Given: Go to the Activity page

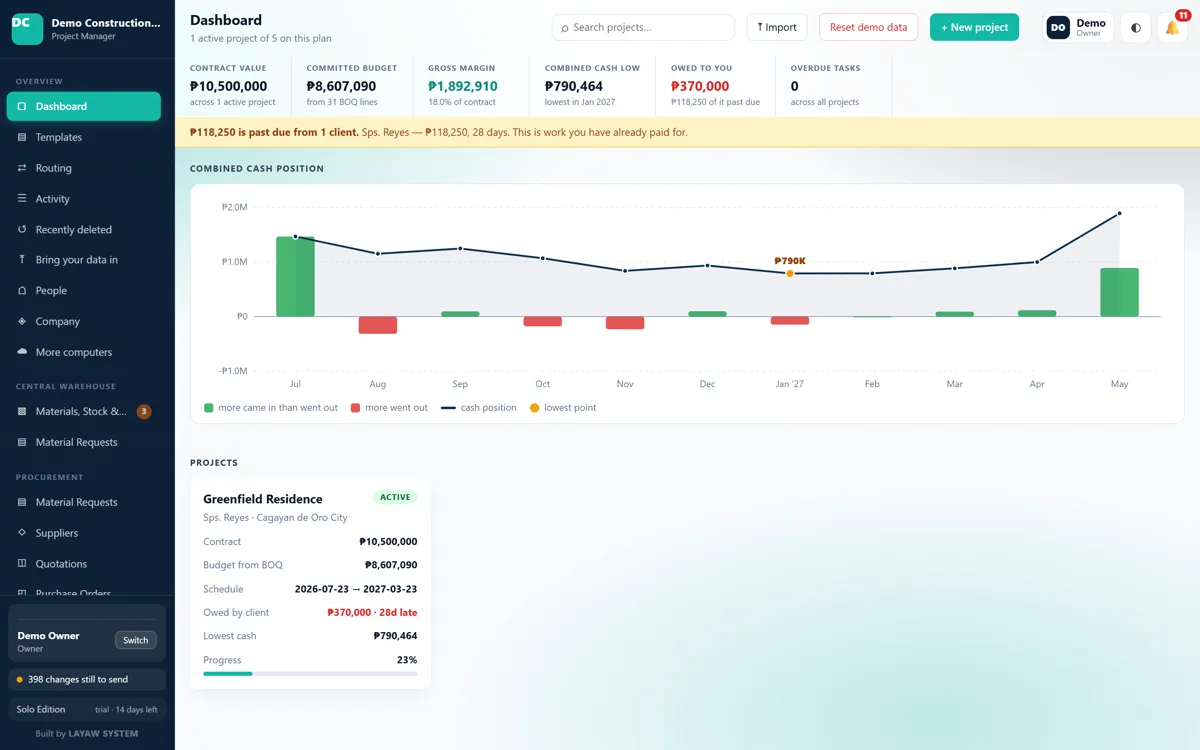Looking at the screenshot, I should click(x=84, y=199).
